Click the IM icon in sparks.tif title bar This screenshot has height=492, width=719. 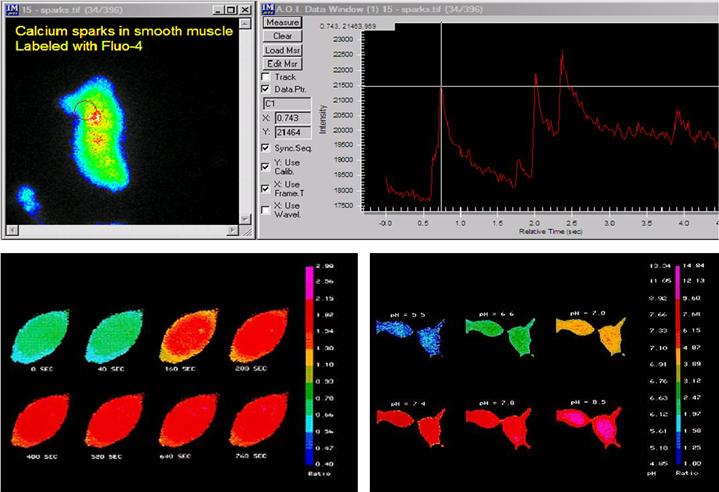click(11, 9)
